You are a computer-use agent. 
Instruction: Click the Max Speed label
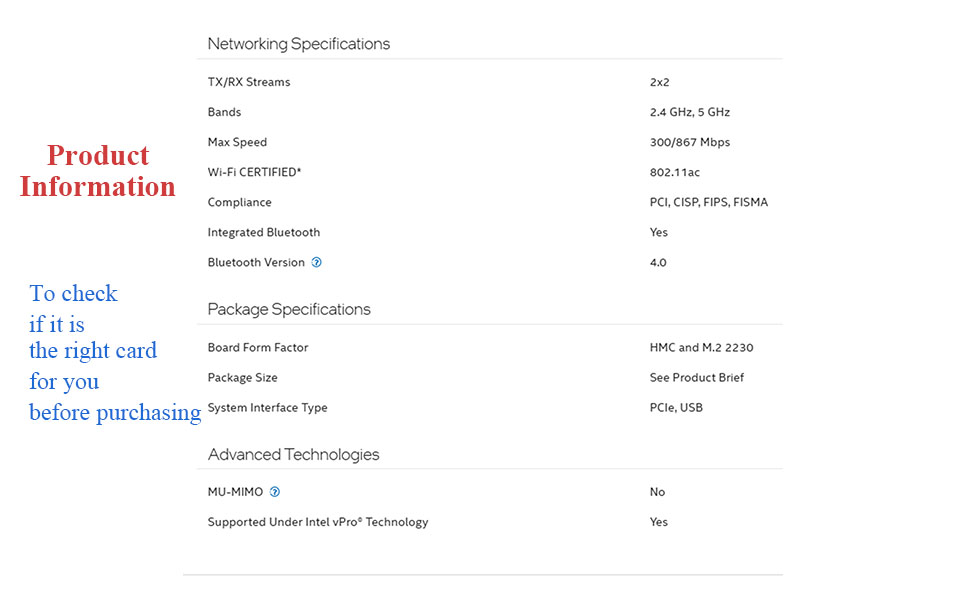237,142
